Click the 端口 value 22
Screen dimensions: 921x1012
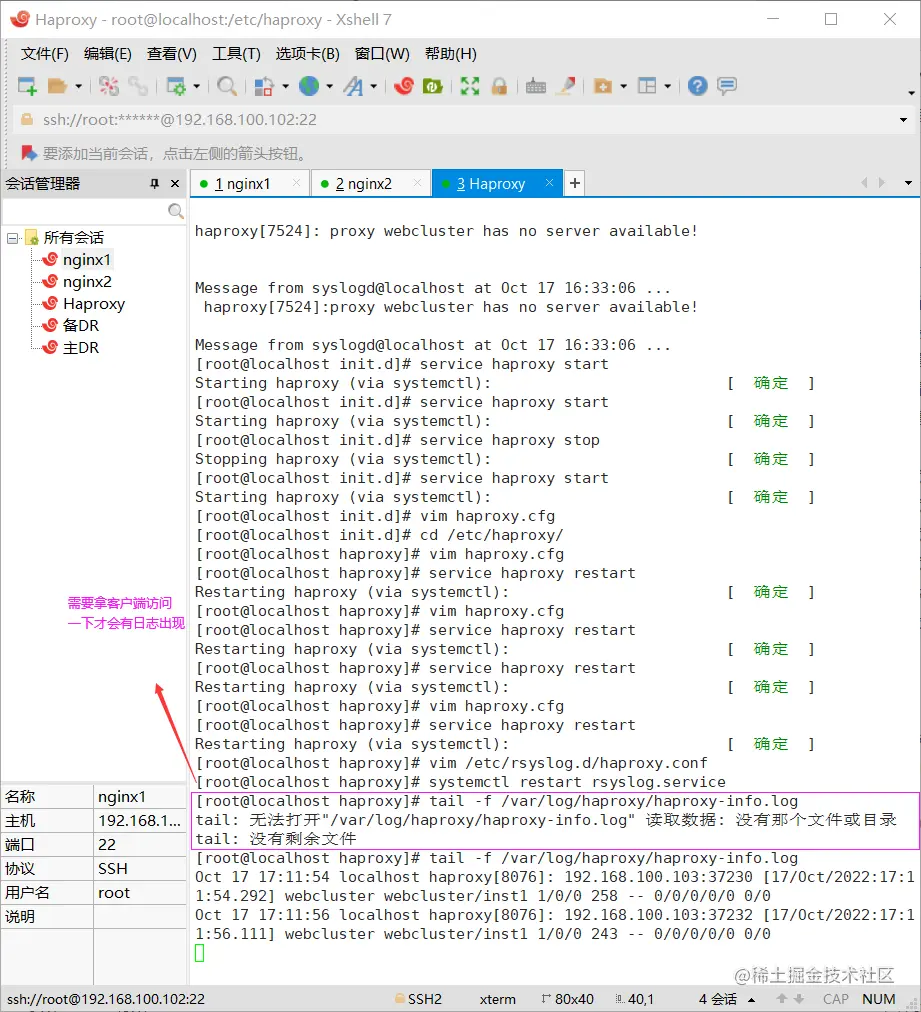[x=139, y=844]
